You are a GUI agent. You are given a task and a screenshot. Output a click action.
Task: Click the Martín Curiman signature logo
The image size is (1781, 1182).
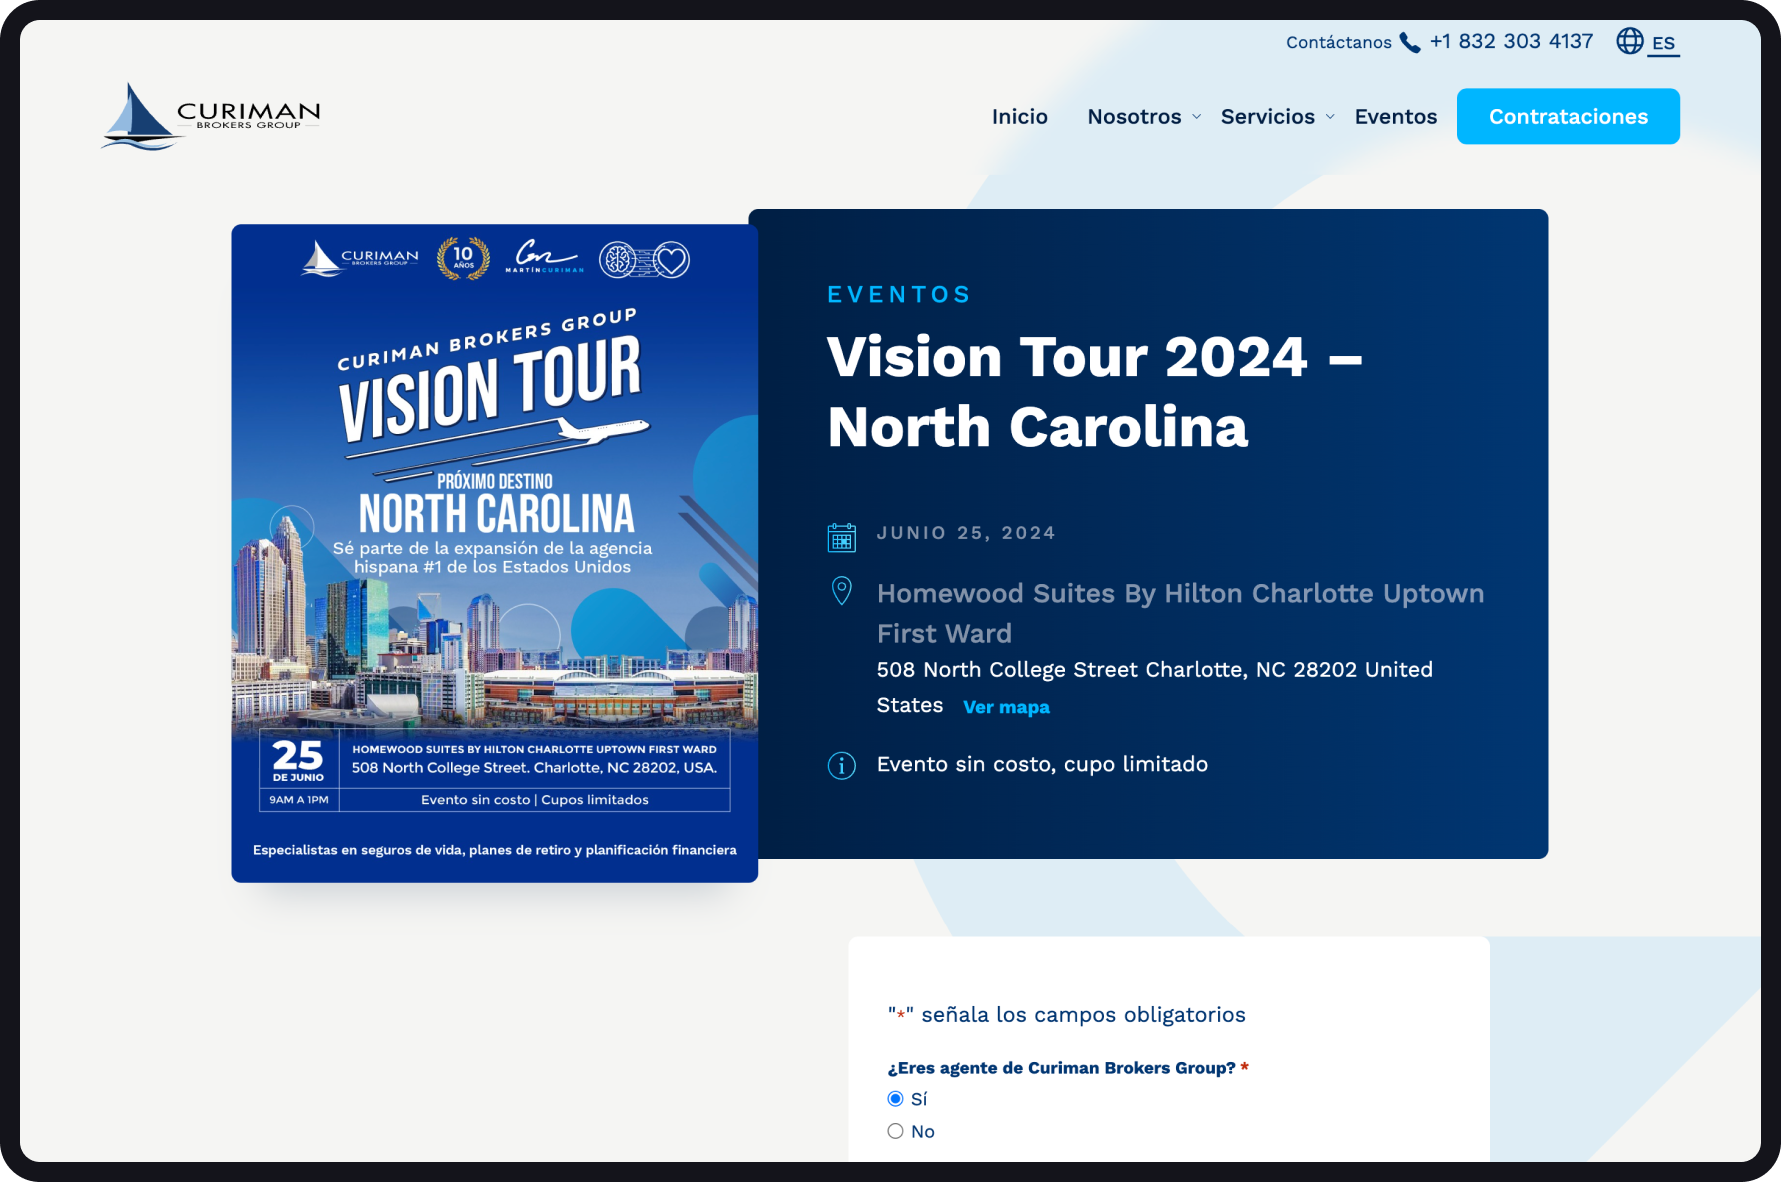[544, 257]
